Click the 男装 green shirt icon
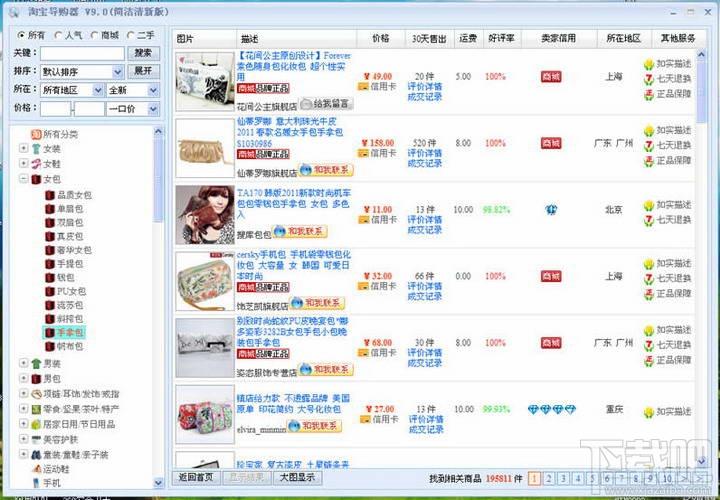 tap(36, 364)
